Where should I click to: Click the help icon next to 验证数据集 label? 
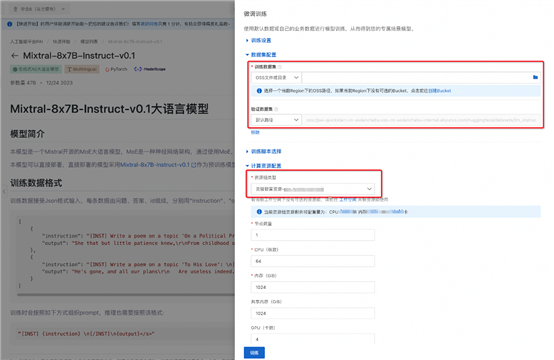click(x=276, y=109)
